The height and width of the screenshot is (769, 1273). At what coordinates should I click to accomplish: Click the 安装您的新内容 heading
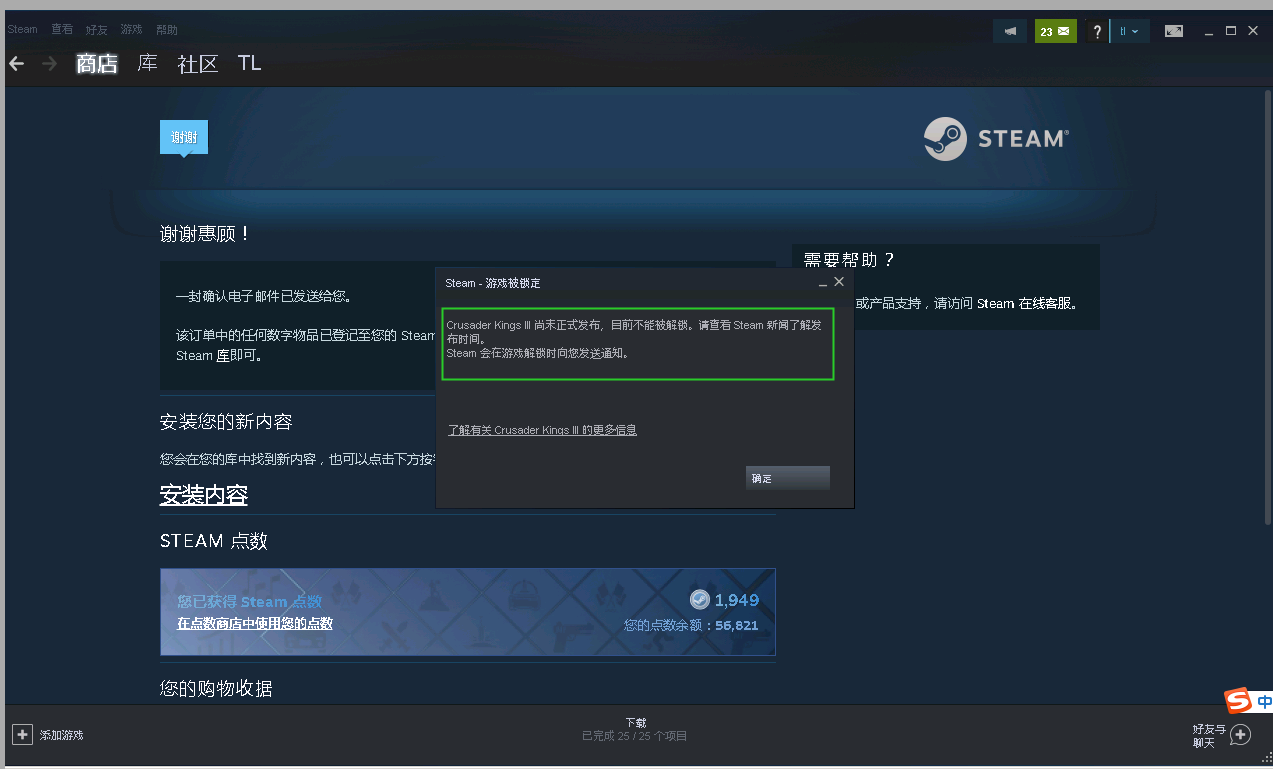[226, 422]
